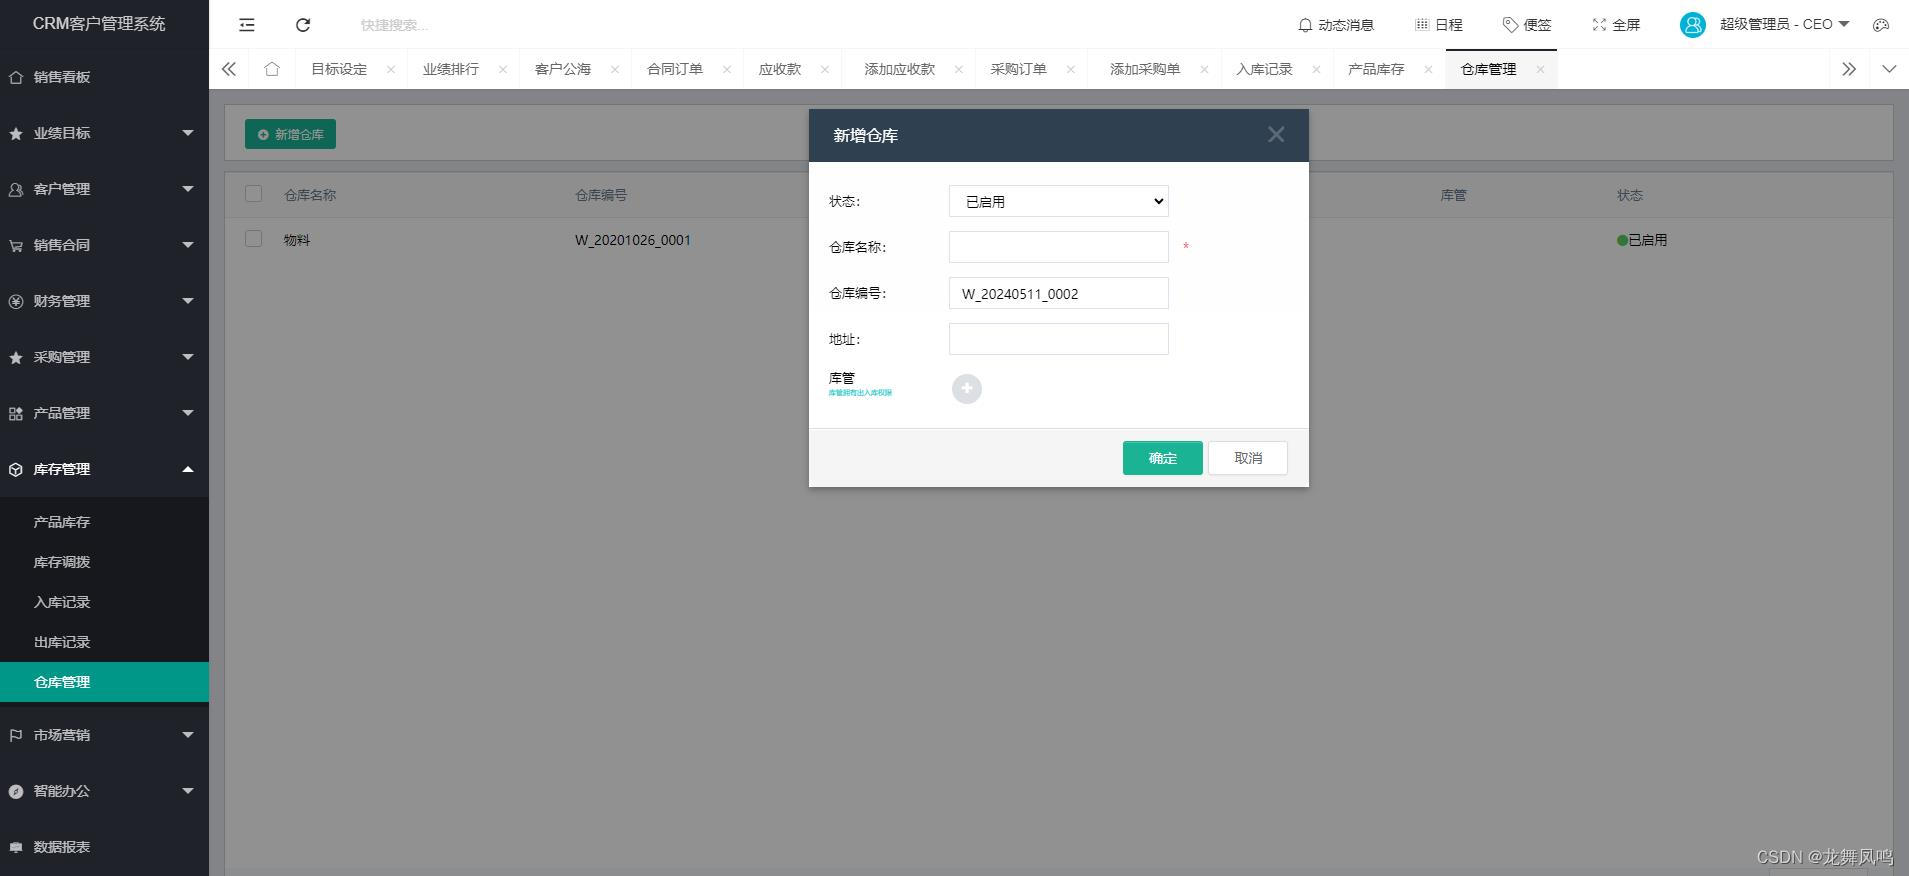
Task: Click the 已启用 status in 物料 row
Action: pyautogui.click(x=1642, y=240)
